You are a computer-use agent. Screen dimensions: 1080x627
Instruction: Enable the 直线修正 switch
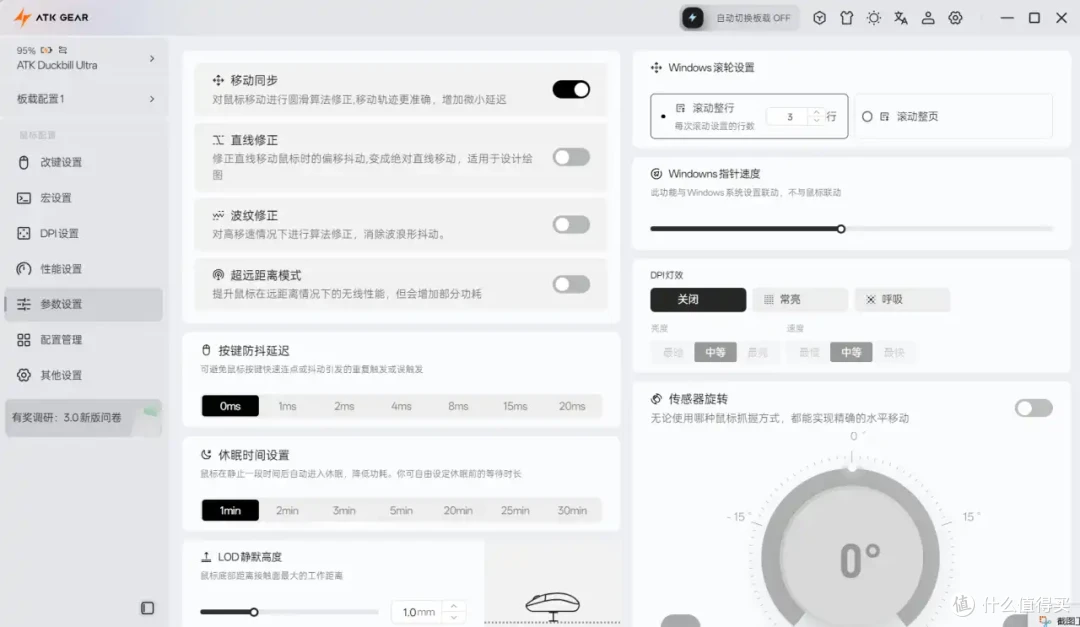point(571,157)
